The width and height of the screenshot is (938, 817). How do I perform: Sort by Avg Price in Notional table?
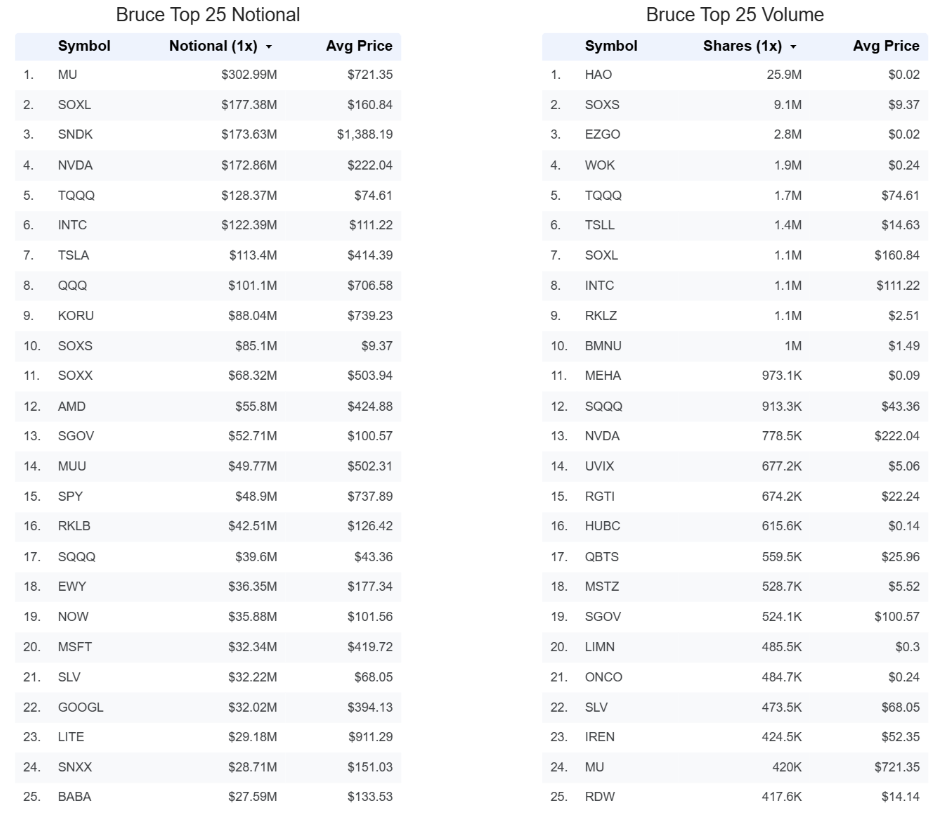(x=359, y=46)
